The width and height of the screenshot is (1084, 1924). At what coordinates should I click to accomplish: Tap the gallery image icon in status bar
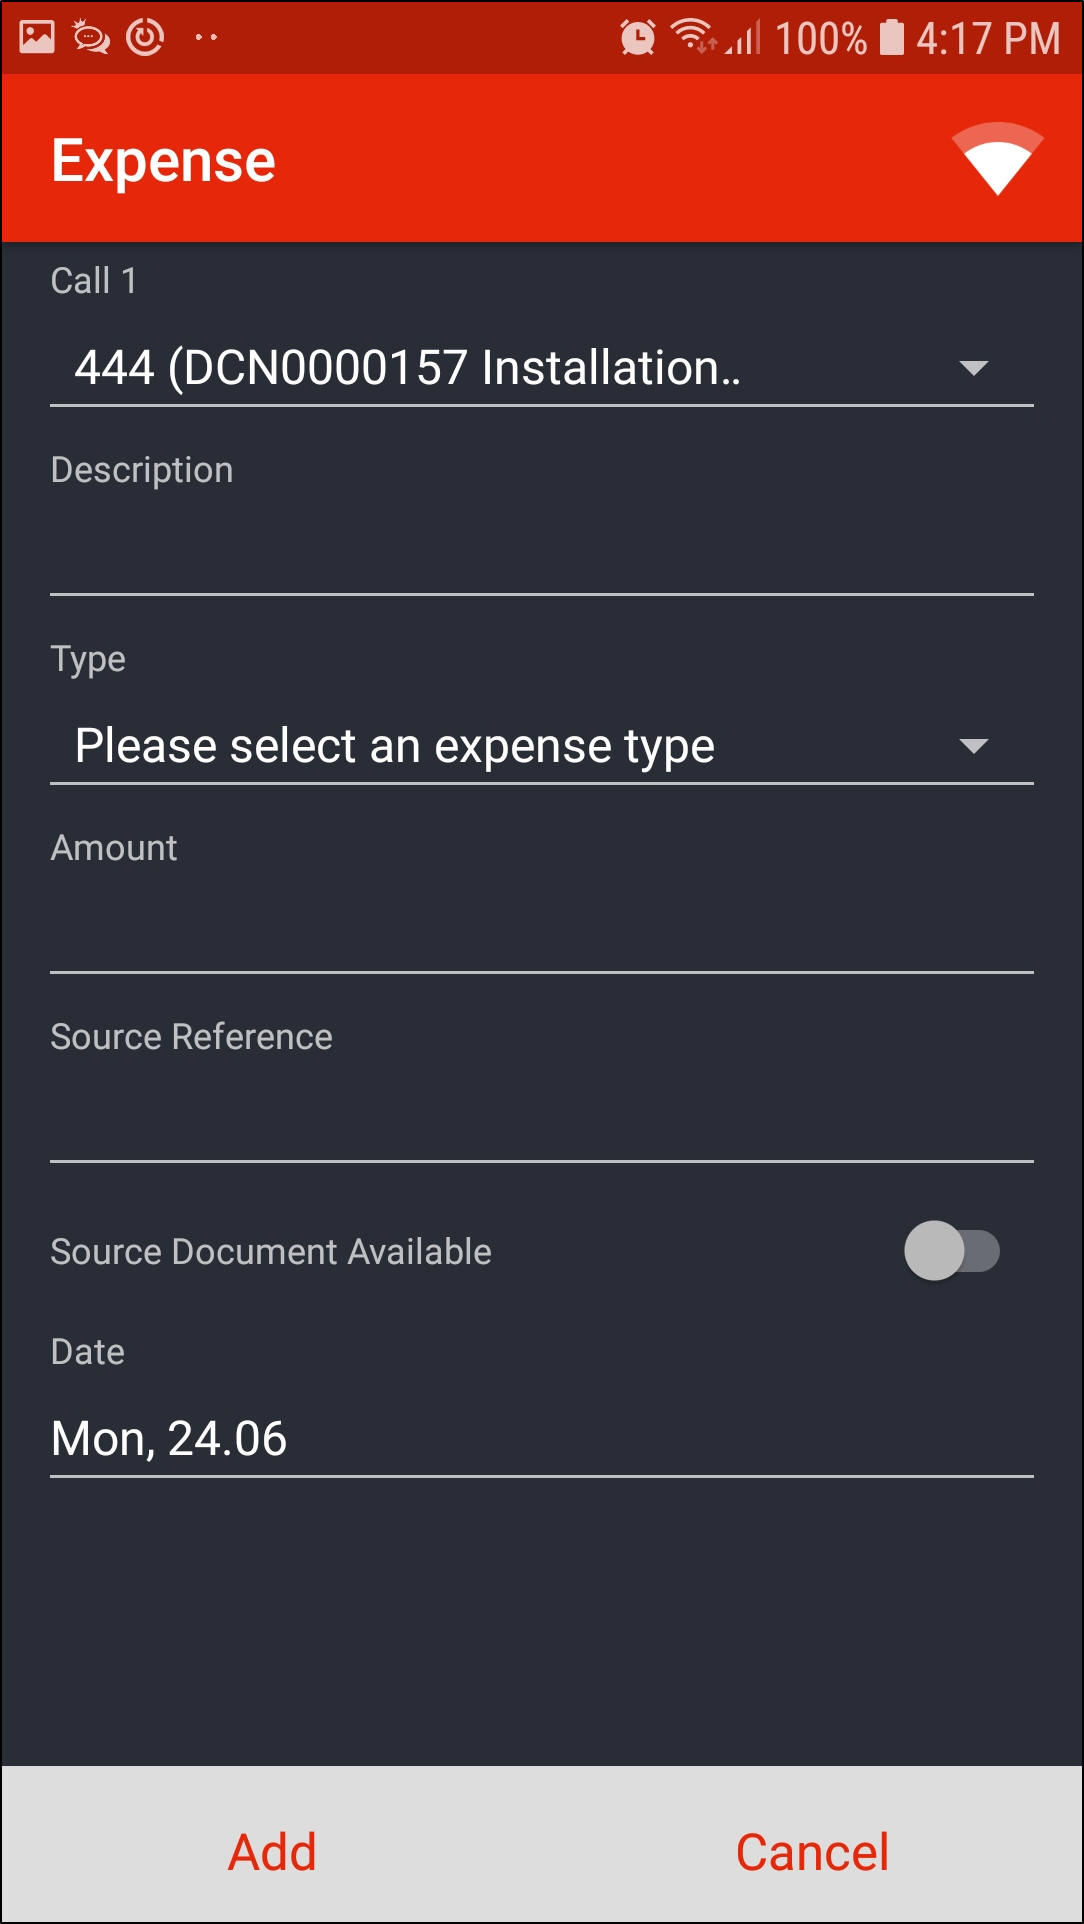click(x=37, y=38)
